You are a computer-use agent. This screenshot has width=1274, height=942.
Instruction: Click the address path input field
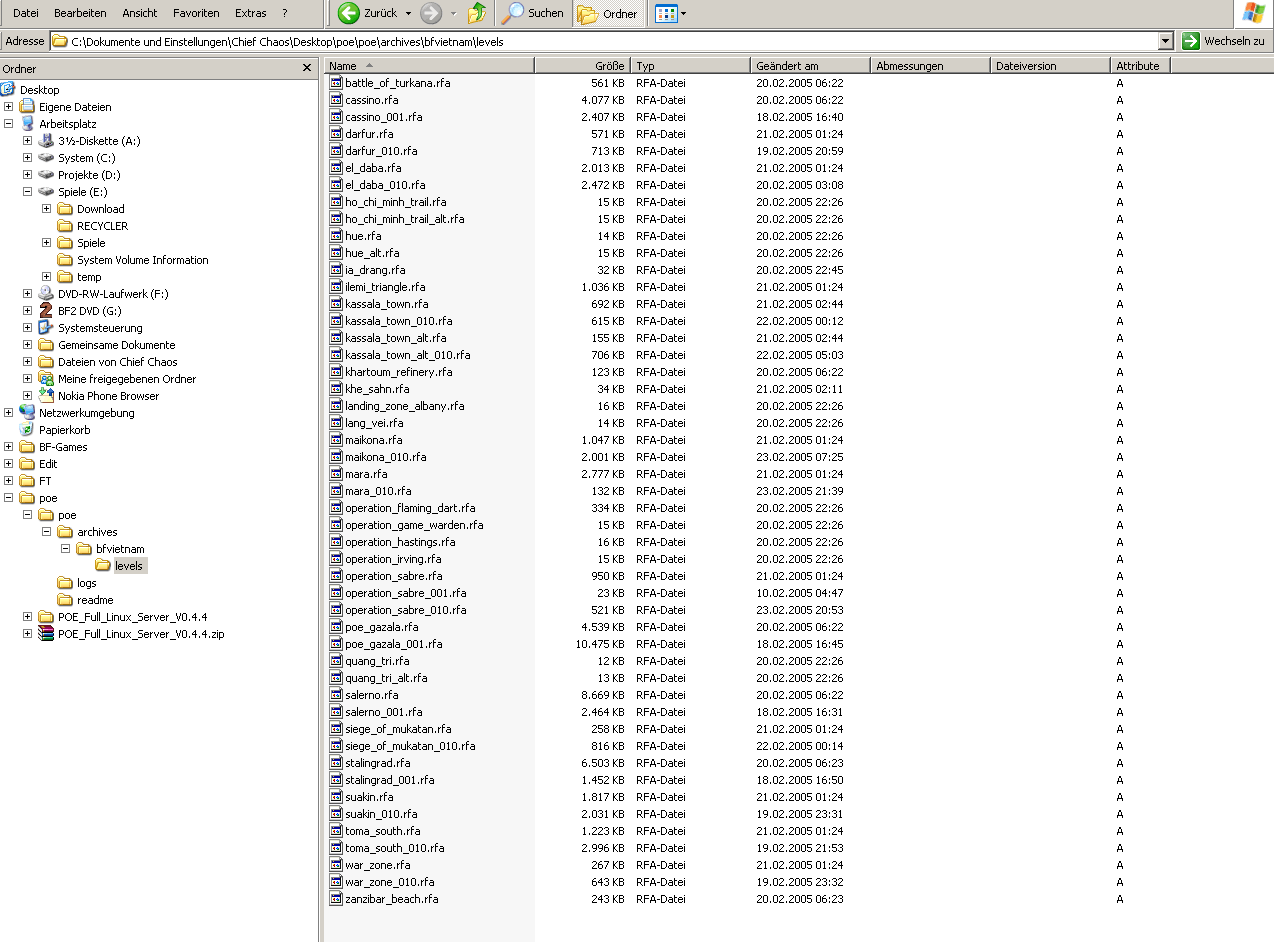612,41
